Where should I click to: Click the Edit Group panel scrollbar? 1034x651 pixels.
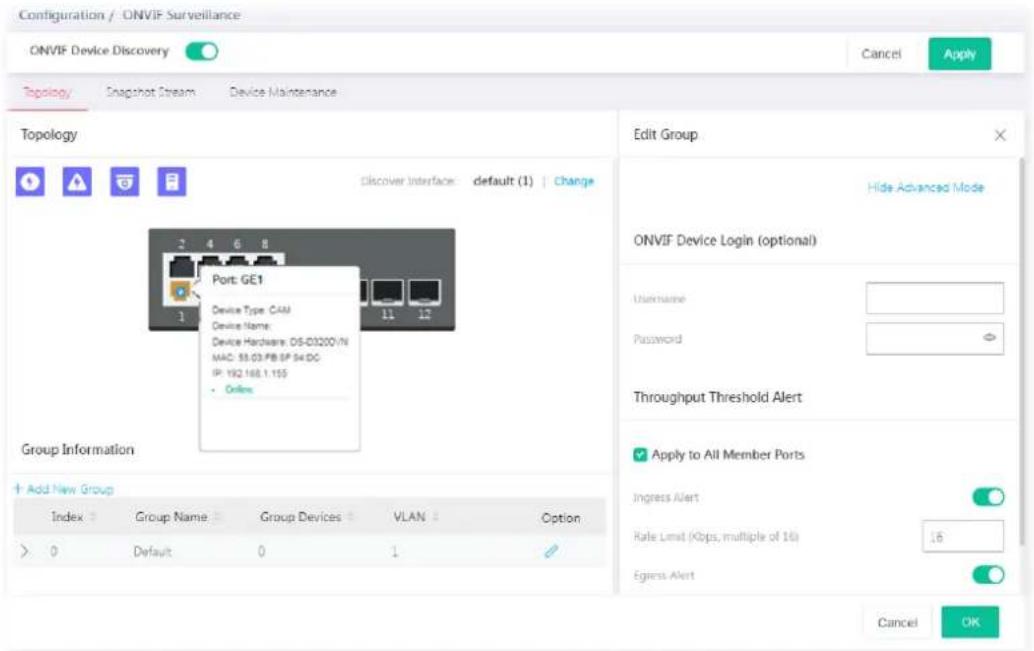point(1022,350)
